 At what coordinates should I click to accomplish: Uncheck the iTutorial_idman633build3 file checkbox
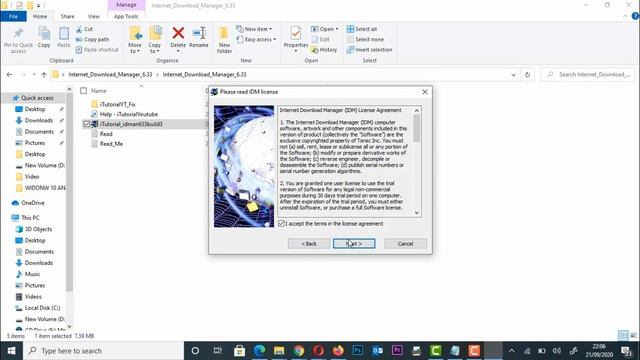(x=86, y=124)
